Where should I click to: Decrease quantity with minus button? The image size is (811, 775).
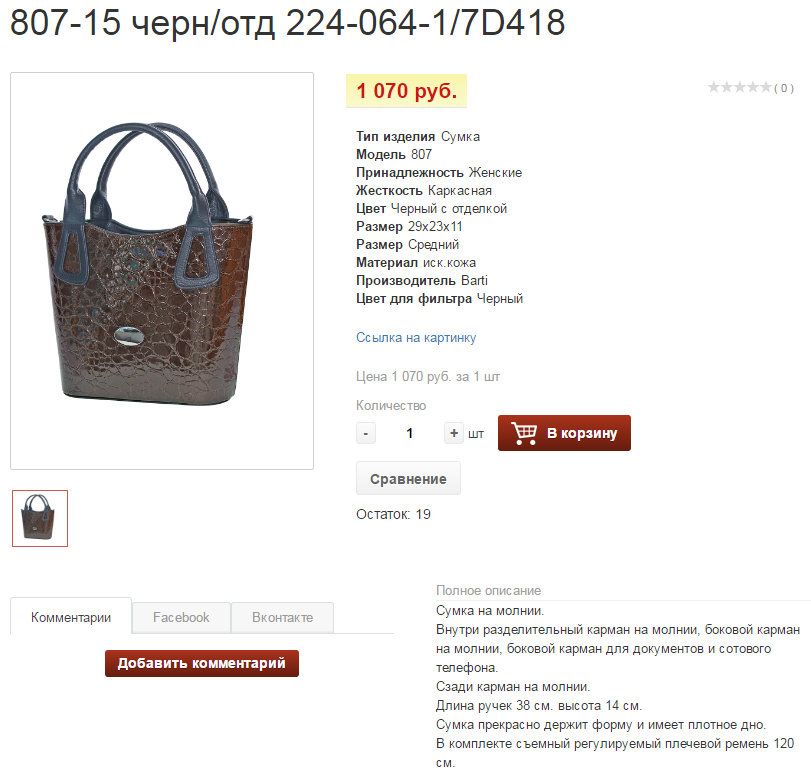coord(366,433)
